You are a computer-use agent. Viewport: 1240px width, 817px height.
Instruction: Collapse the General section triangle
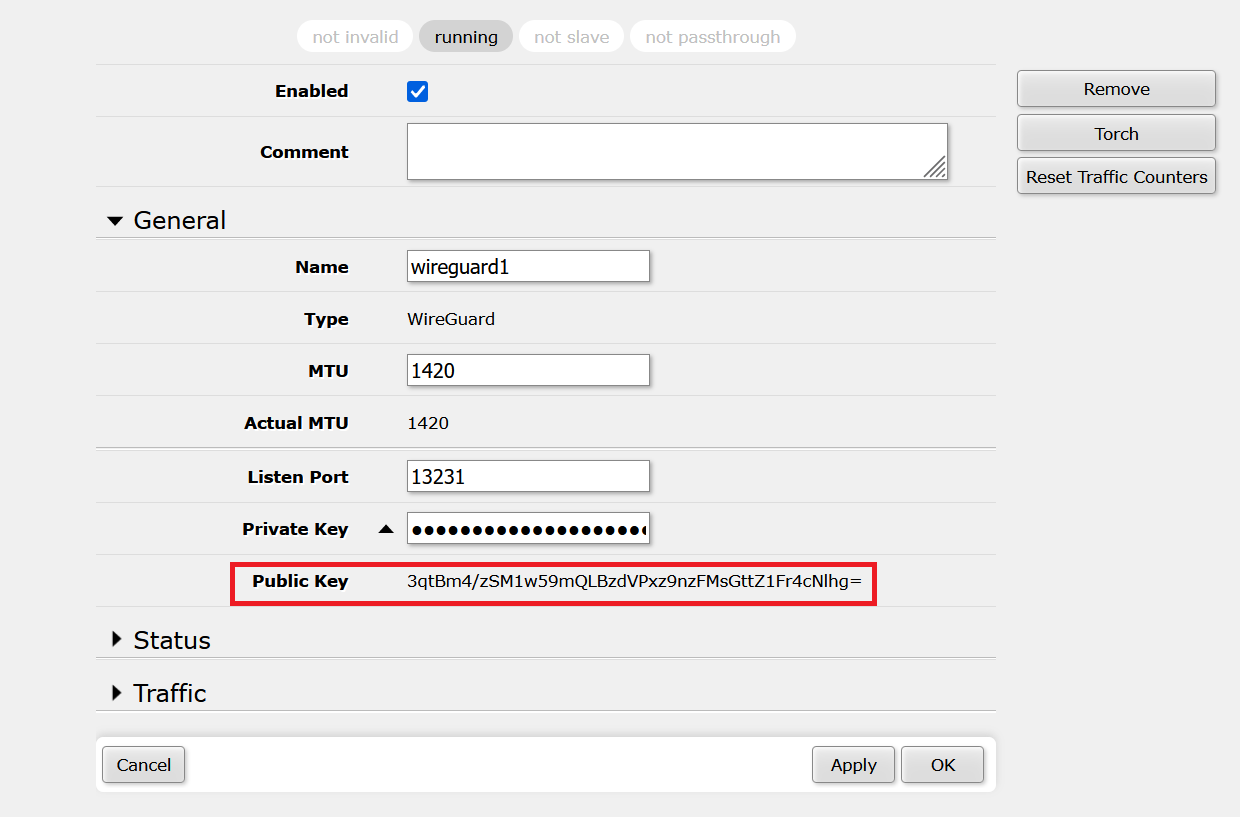(x=115, y=221)
